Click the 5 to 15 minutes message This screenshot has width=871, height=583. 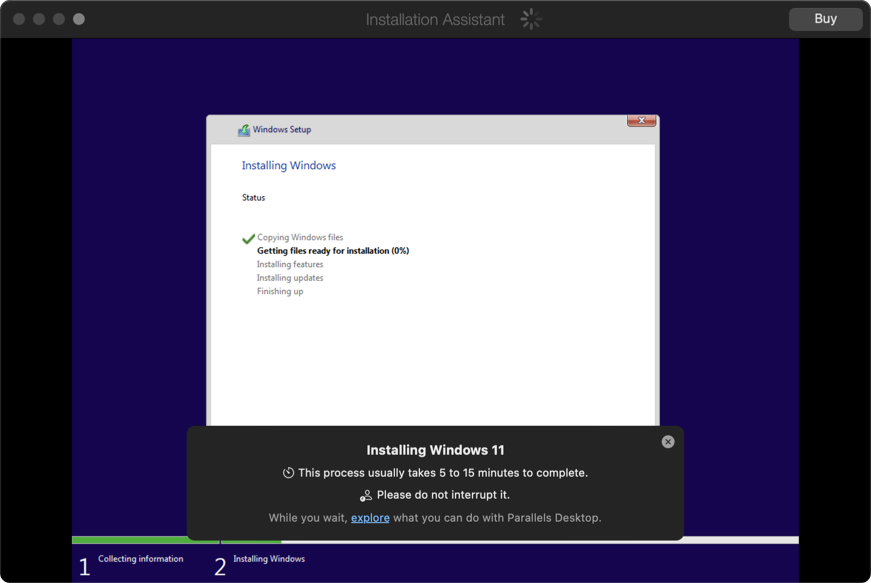[x=443, y=473]
